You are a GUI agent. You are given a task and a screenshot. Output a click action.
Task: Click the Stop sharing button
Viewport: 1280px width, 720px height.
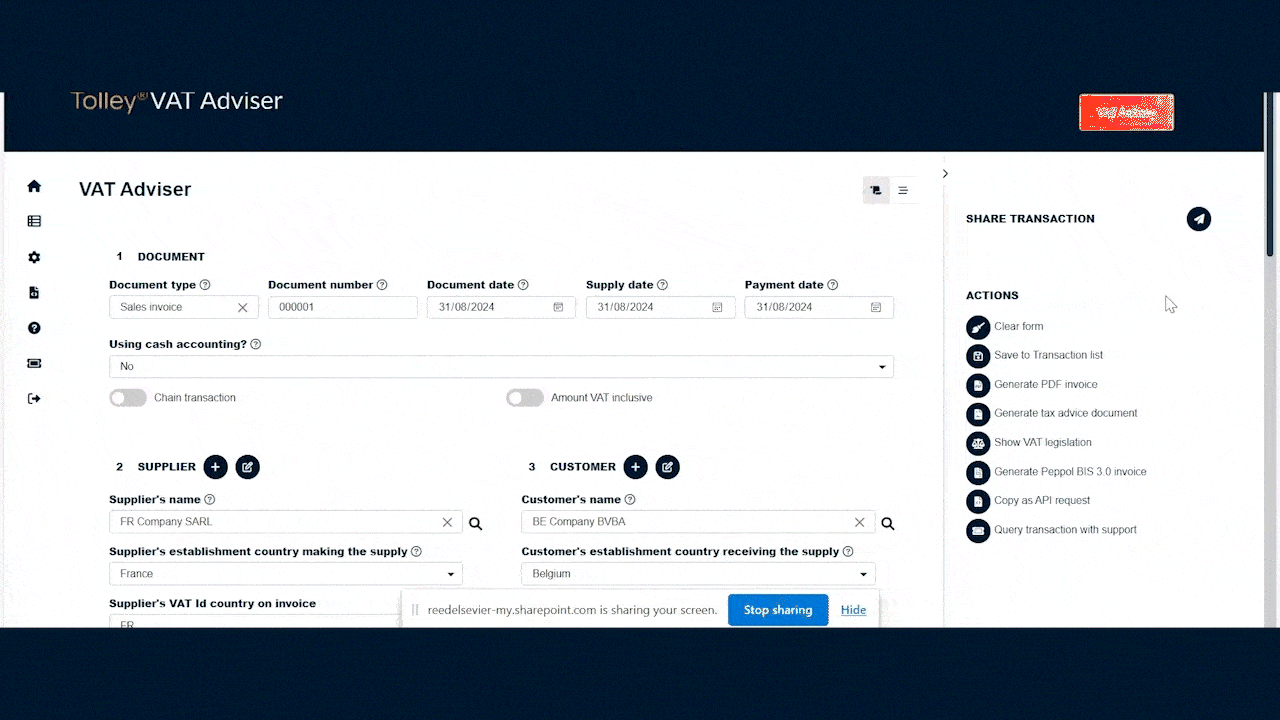pos(777,610)
